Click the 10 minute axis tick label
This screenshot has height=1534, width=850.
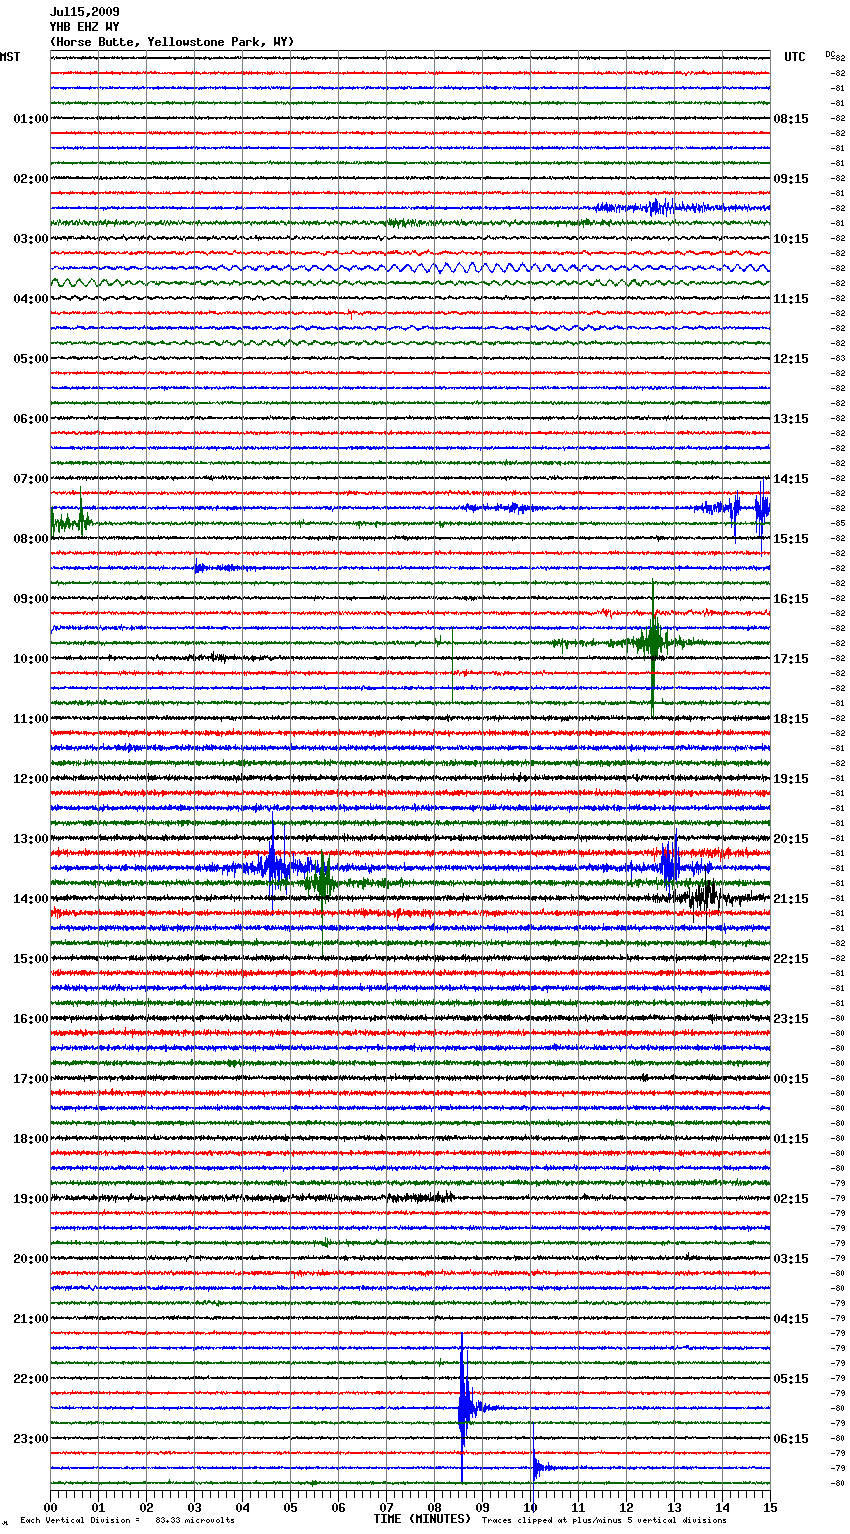pos(530,1507)
